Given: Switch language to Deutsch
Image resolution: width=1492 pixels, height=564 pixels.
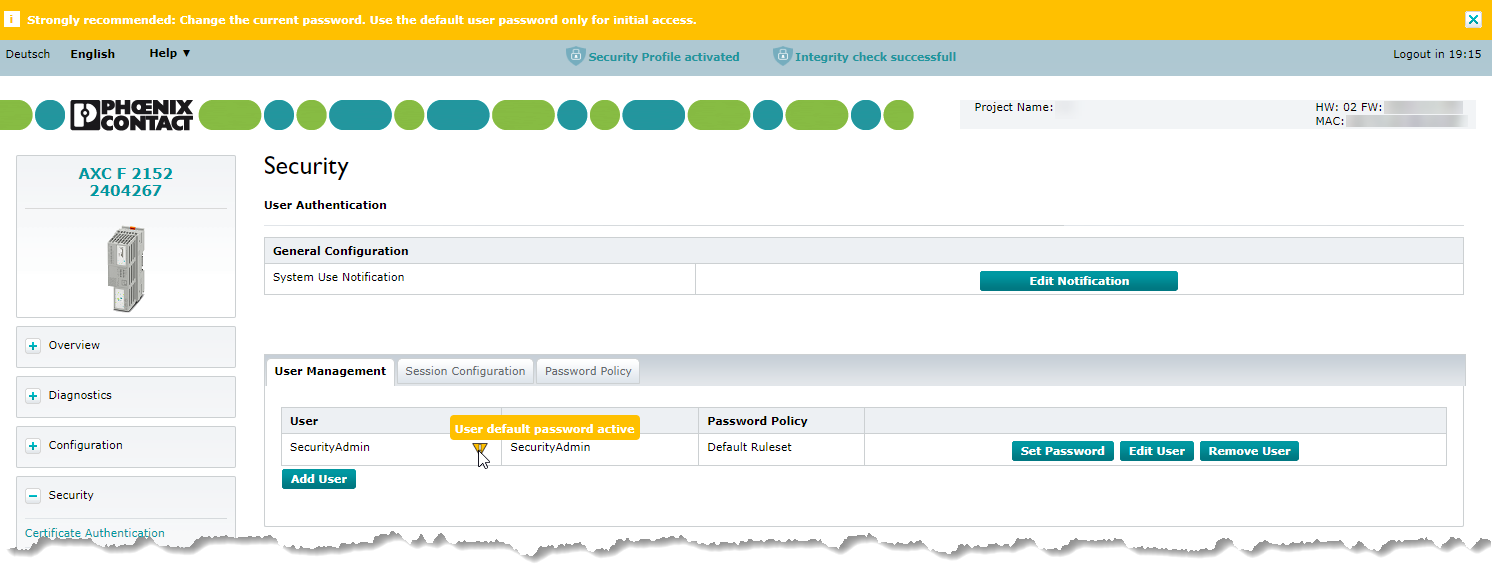Looking at the screenshot, I should 28,54.
